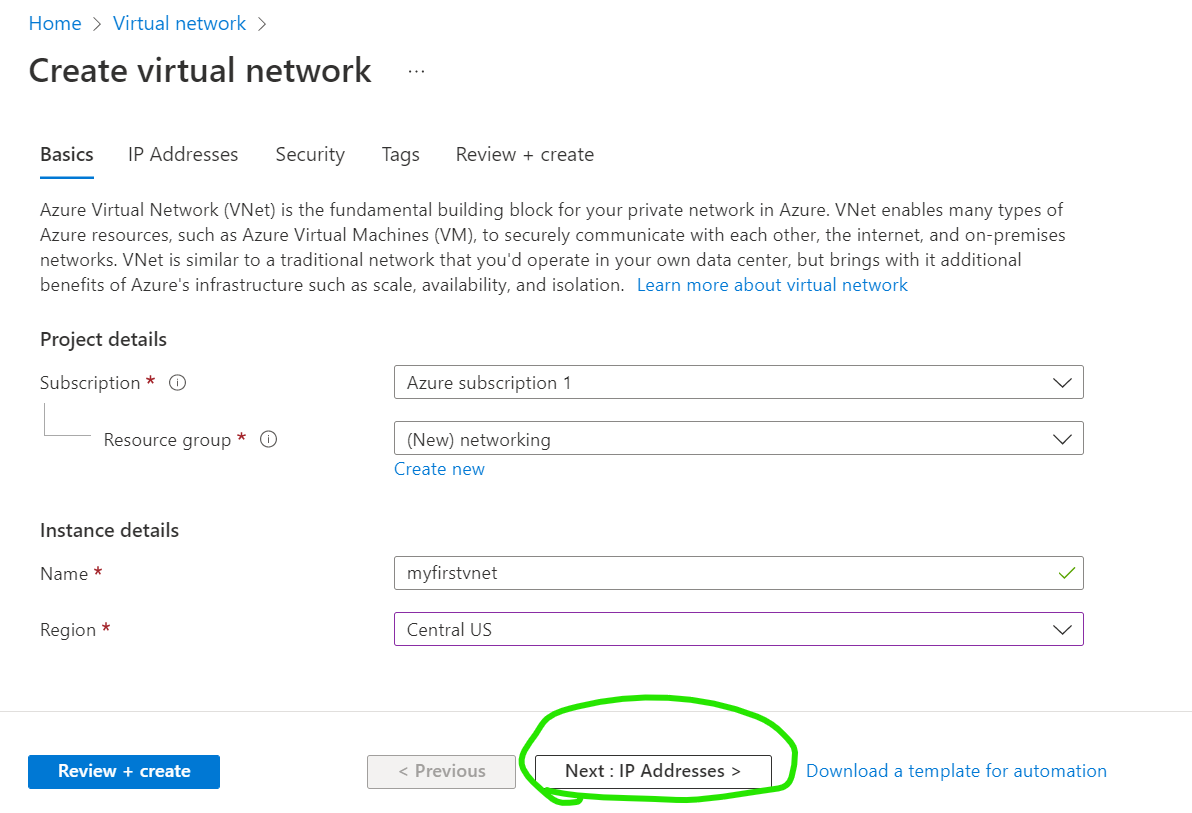Switch to the Basics tab

point(67,154)
